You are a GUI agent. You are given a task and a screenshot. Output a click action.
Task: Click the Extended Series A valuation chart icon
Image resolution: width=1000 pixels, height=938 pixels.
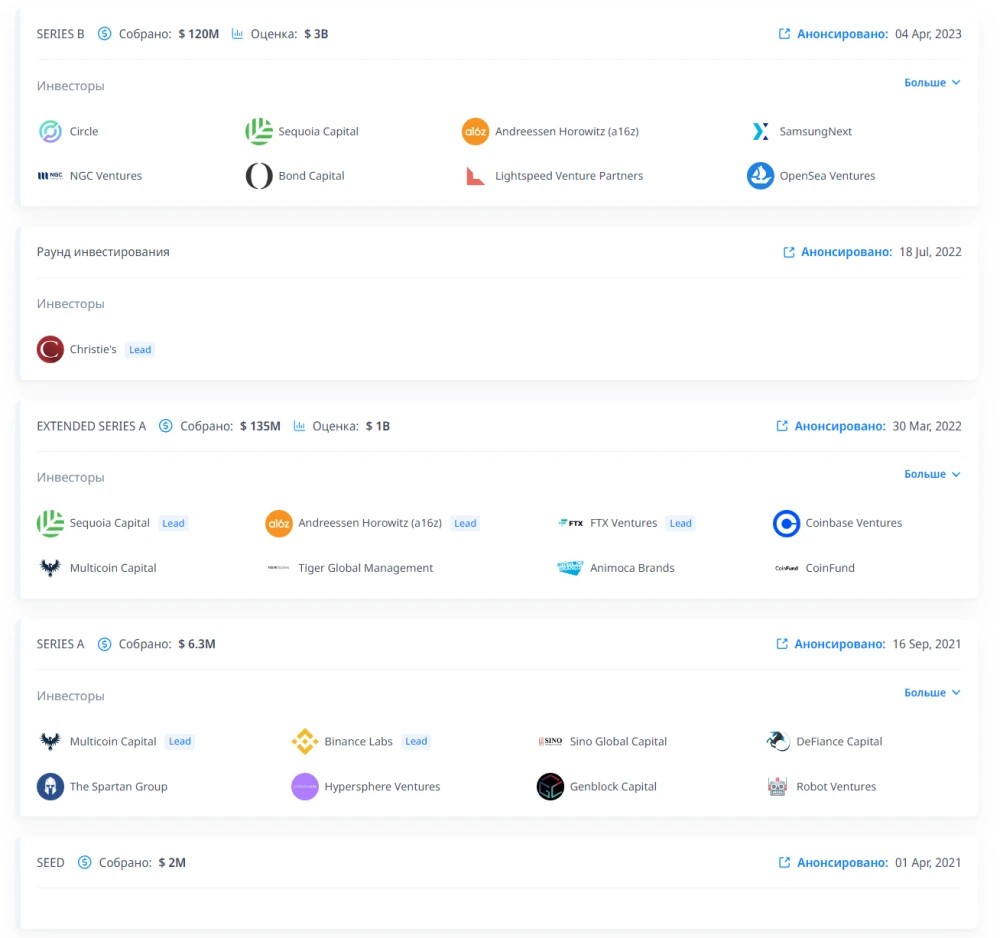[299, 426]
